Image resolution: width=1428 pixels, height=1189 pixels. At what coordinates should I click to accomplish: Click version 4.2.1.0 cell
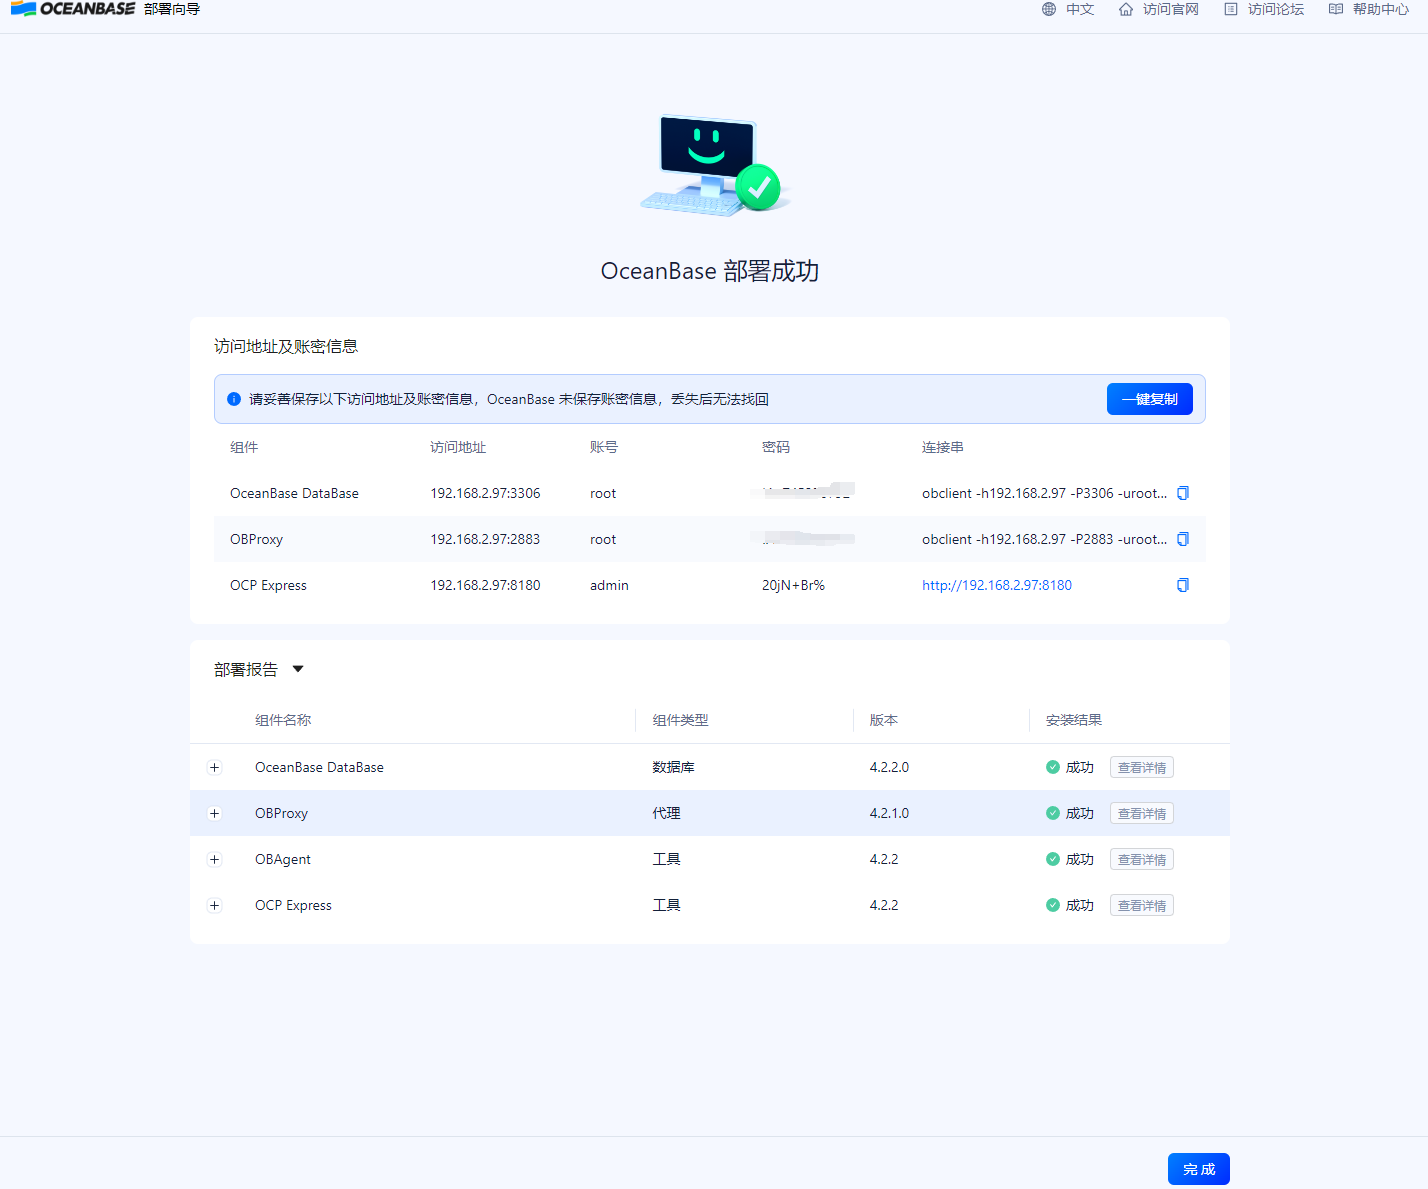point(889,813)
